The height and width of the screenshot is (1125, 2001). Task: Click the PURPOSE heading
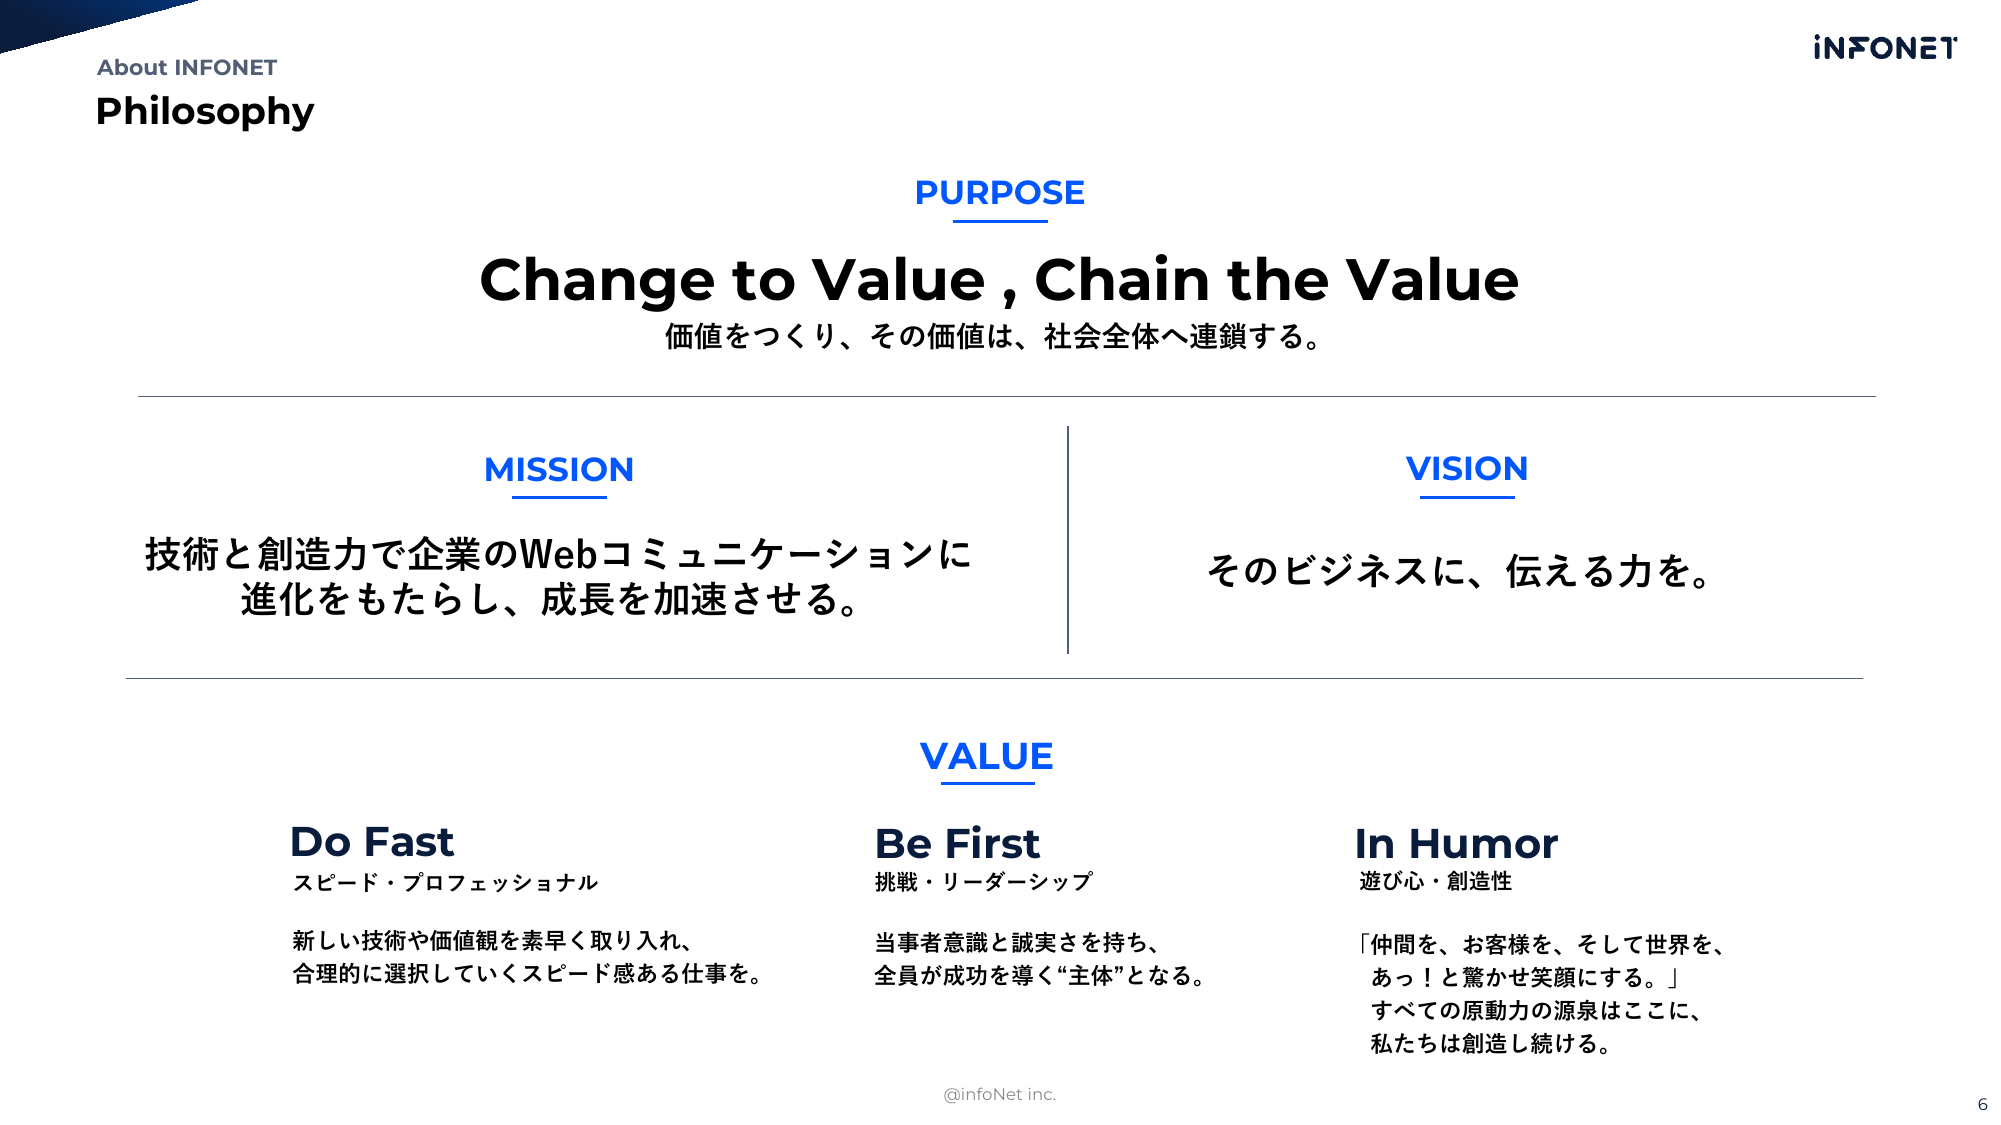coord(999,192)
